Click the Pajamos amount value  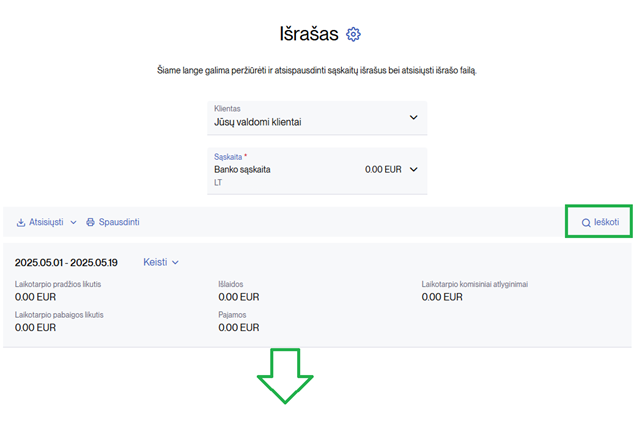click(239, 328)
